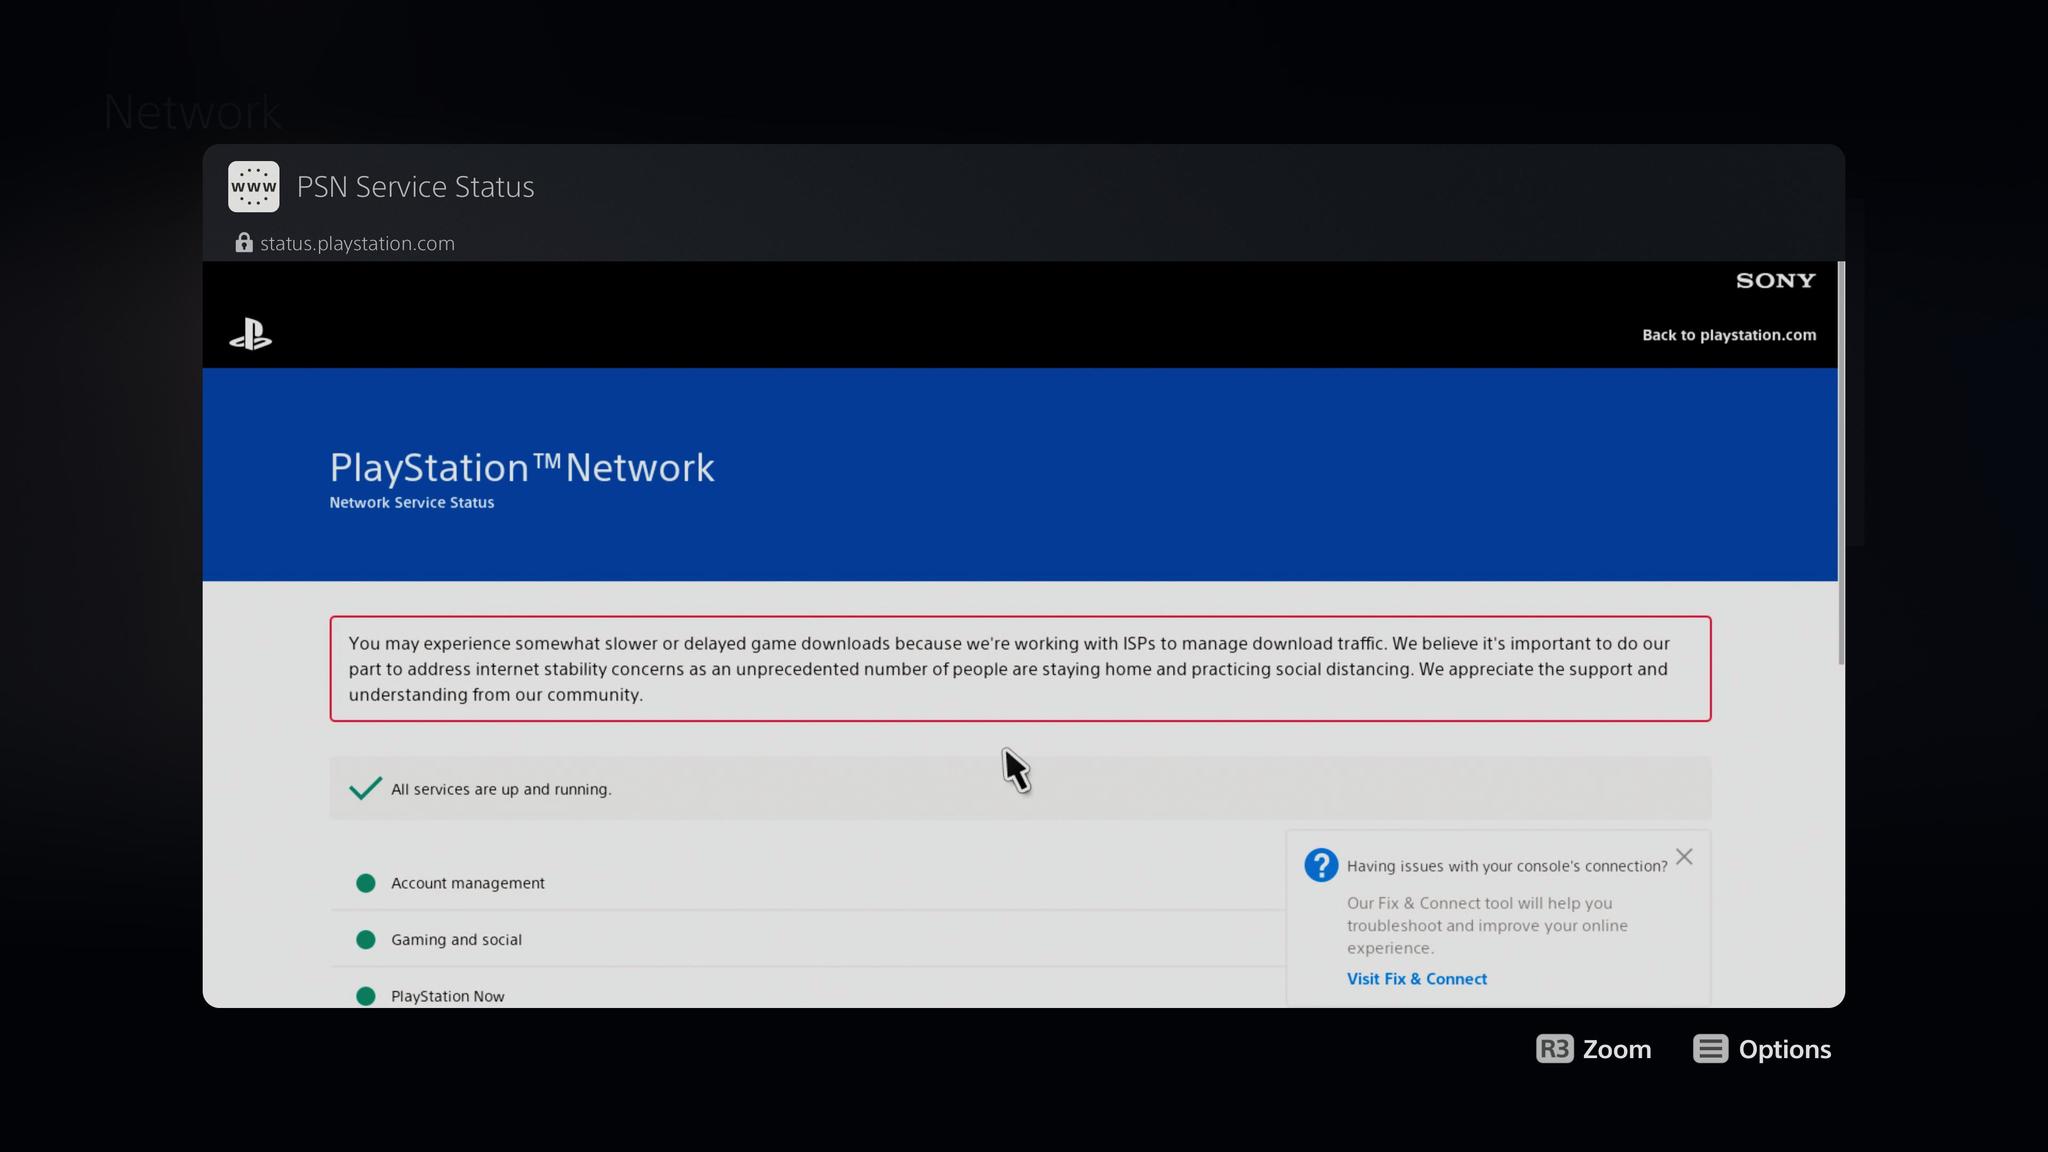The image size is (2048, 1152).
Task: Click the Options menu icon badge
Action: (x=1710, y=1049)
